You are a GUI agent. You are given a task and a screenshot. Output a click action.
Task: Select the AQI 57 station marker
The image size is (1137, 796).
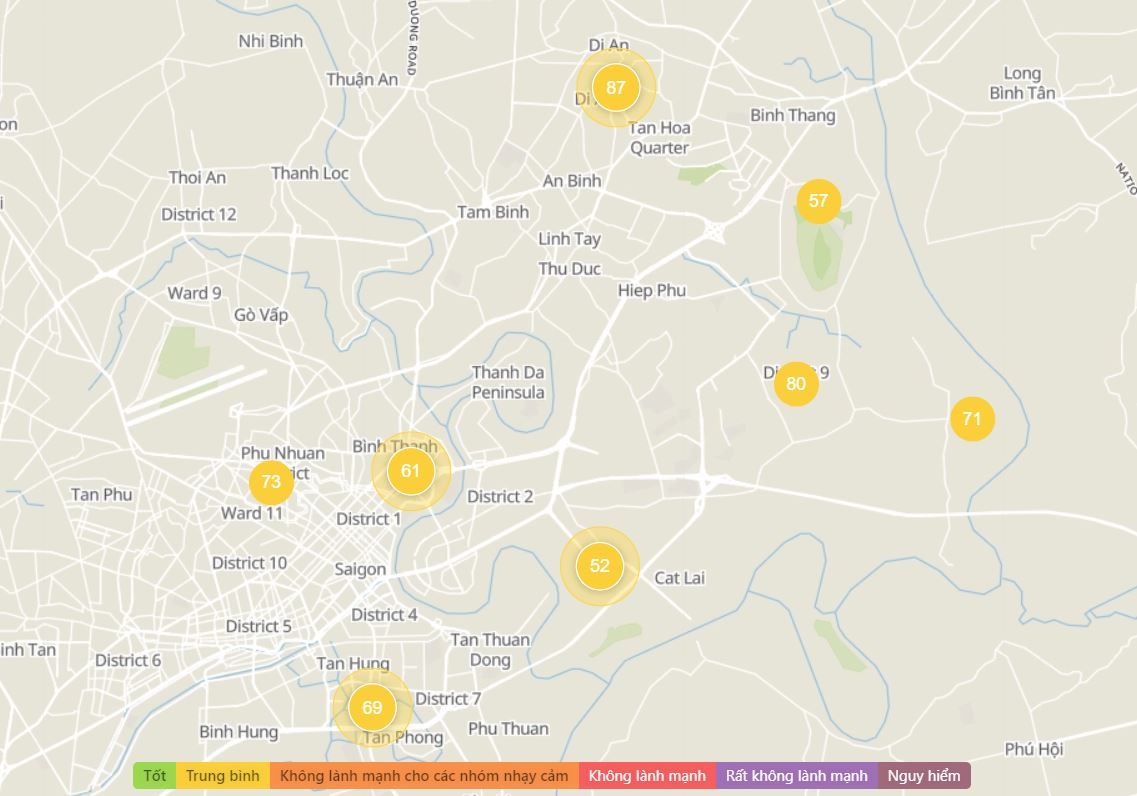(818, 201)
